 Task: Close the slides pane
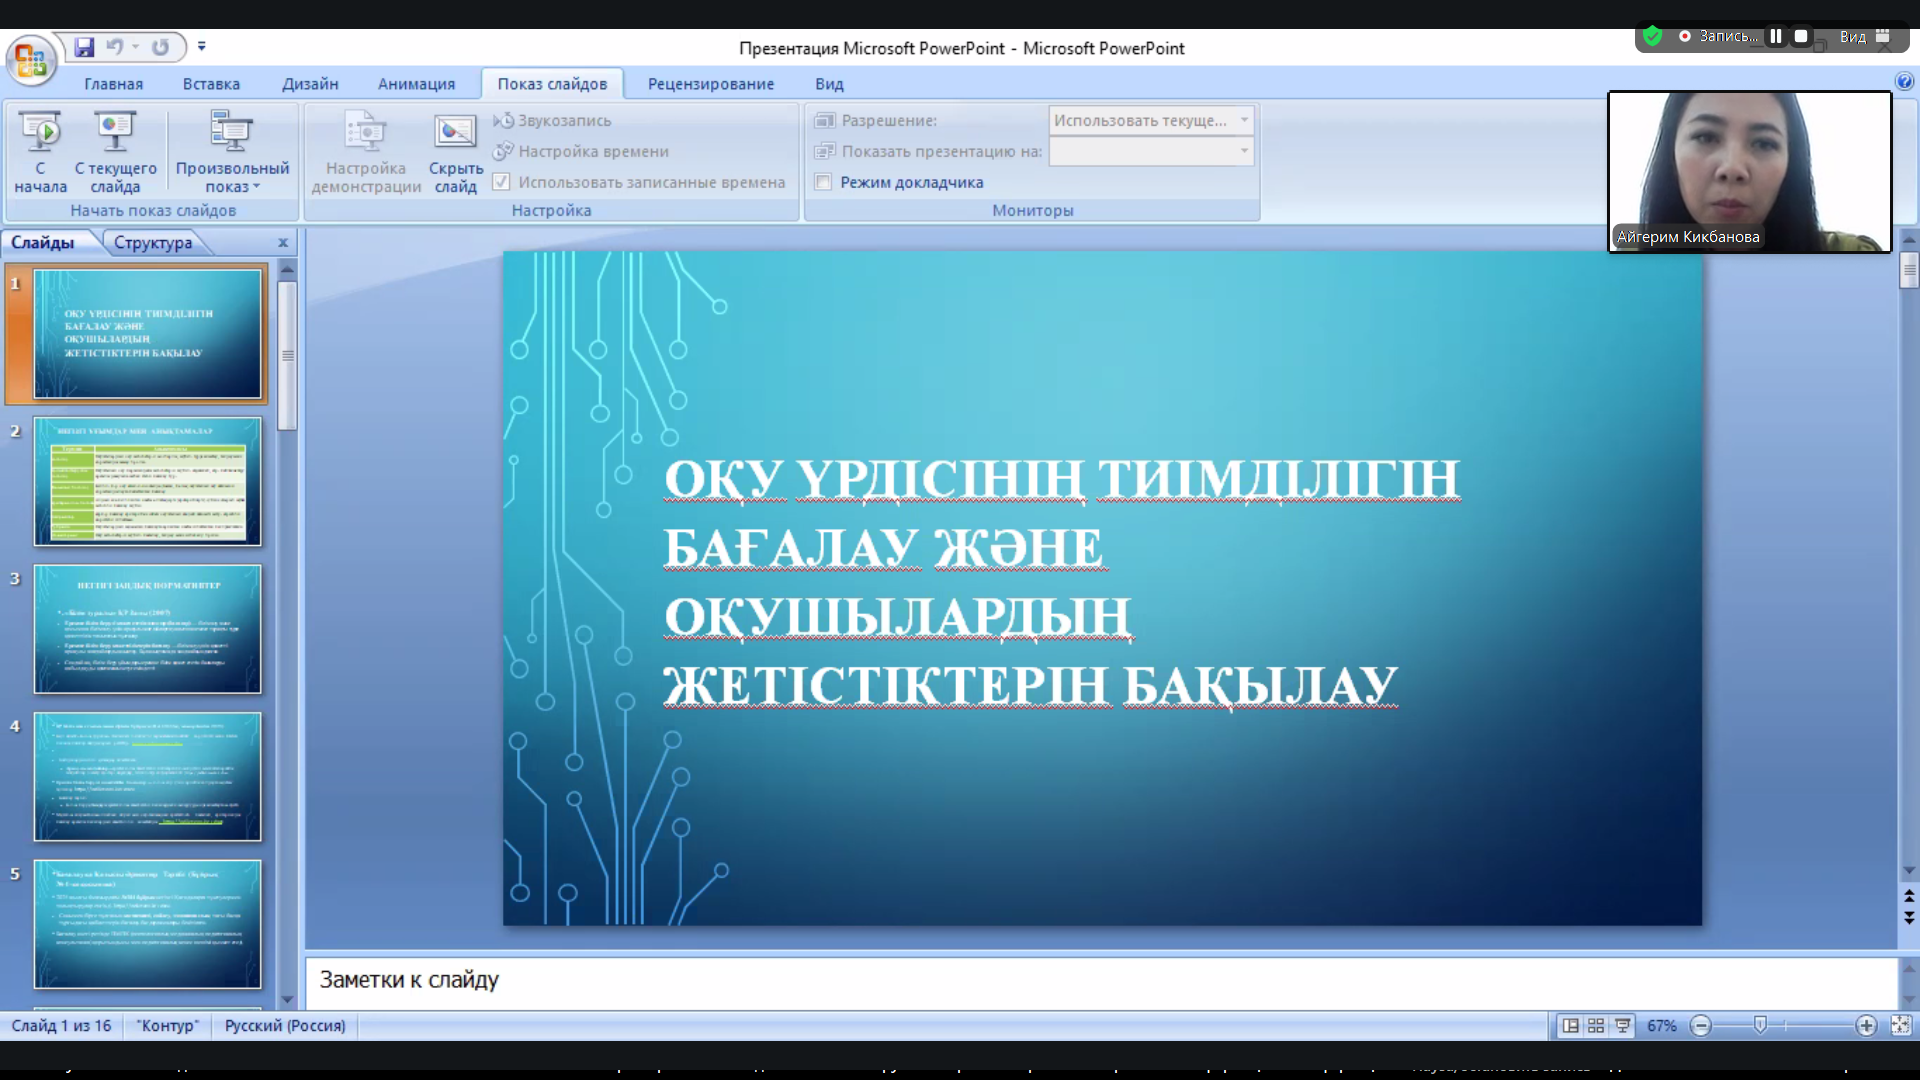pos(283,242)
